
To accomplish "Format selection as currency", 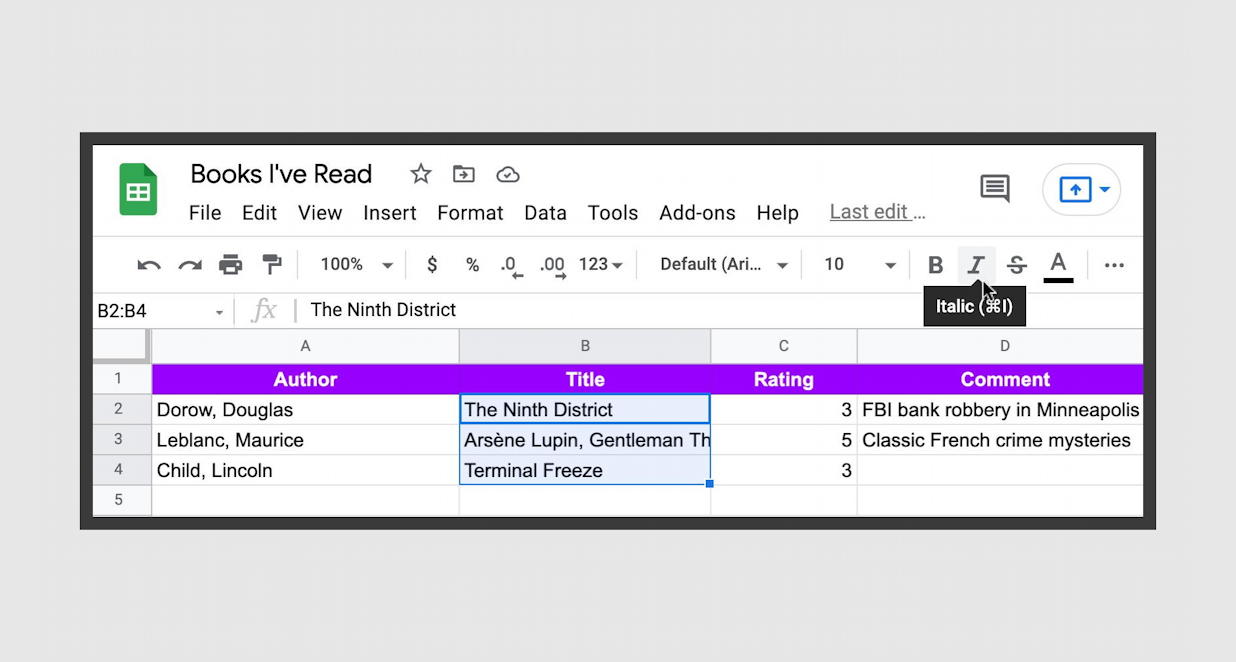I will [432, 264].
